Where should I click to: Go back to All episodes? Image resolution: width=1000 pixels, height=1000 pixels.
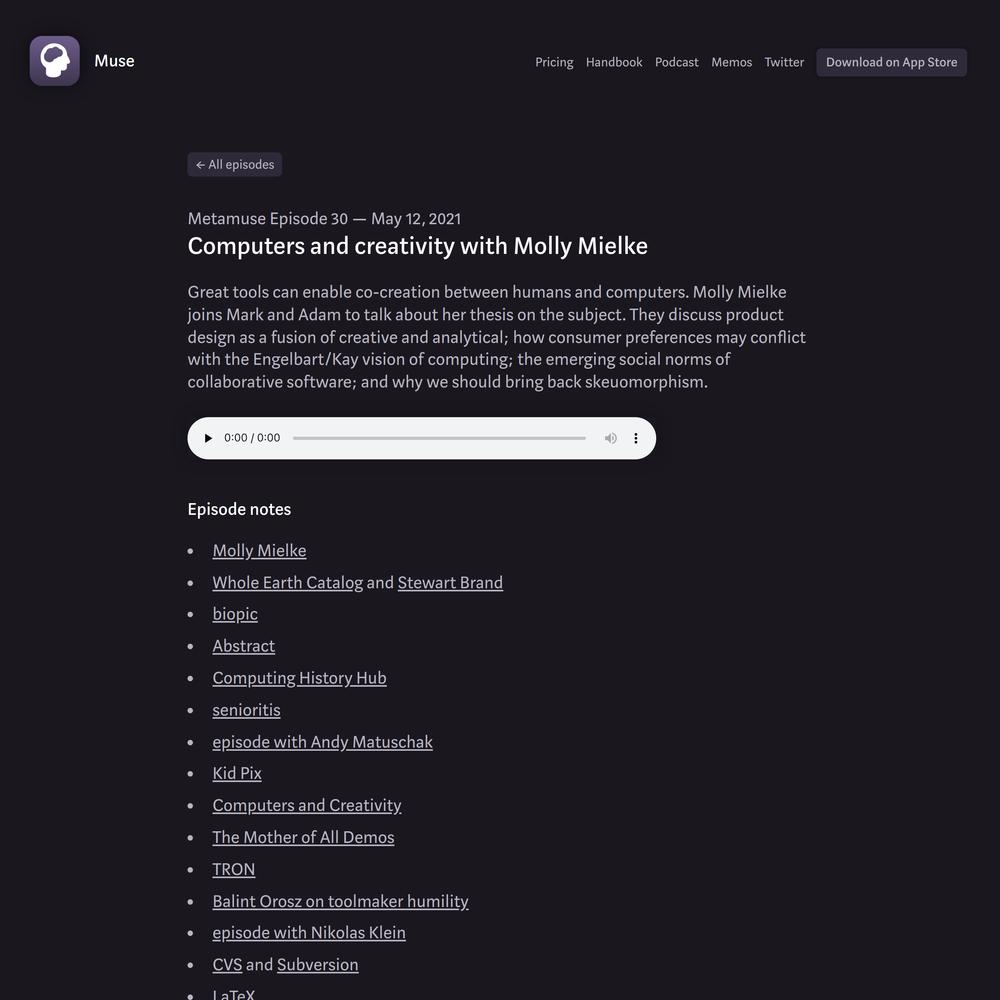click(235, 165)
